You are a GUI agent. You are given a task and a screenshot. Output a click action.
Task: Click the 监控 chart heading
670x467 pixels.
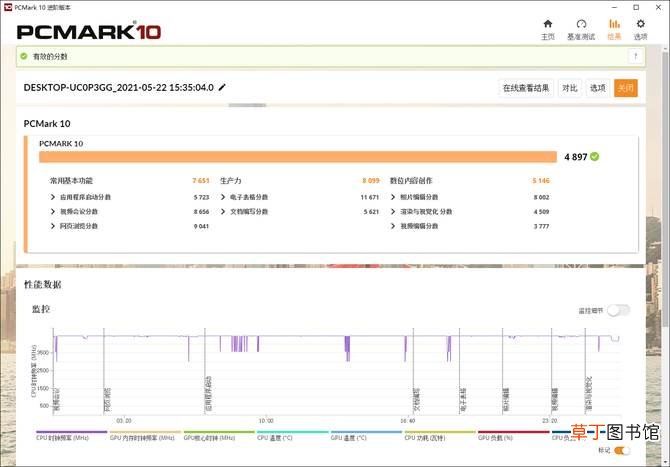[41, 309]
